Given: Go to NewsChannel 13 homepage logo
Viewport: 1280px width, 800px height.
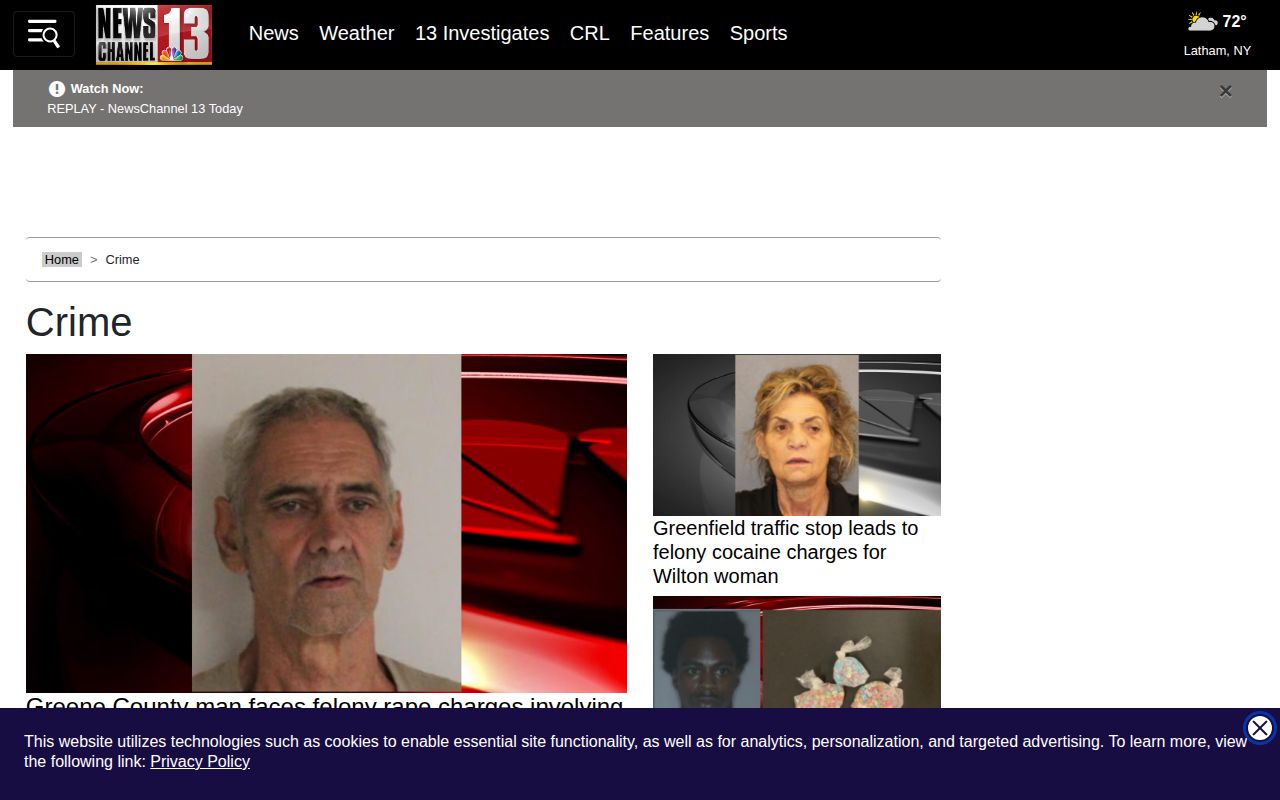Looking at the screenshot, I should pyautogui.click(x=154, y=35).
